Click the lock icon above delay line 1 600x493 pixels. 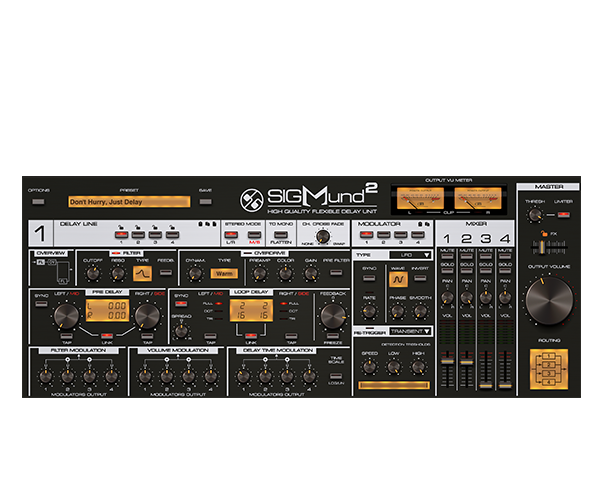[121, 227]
